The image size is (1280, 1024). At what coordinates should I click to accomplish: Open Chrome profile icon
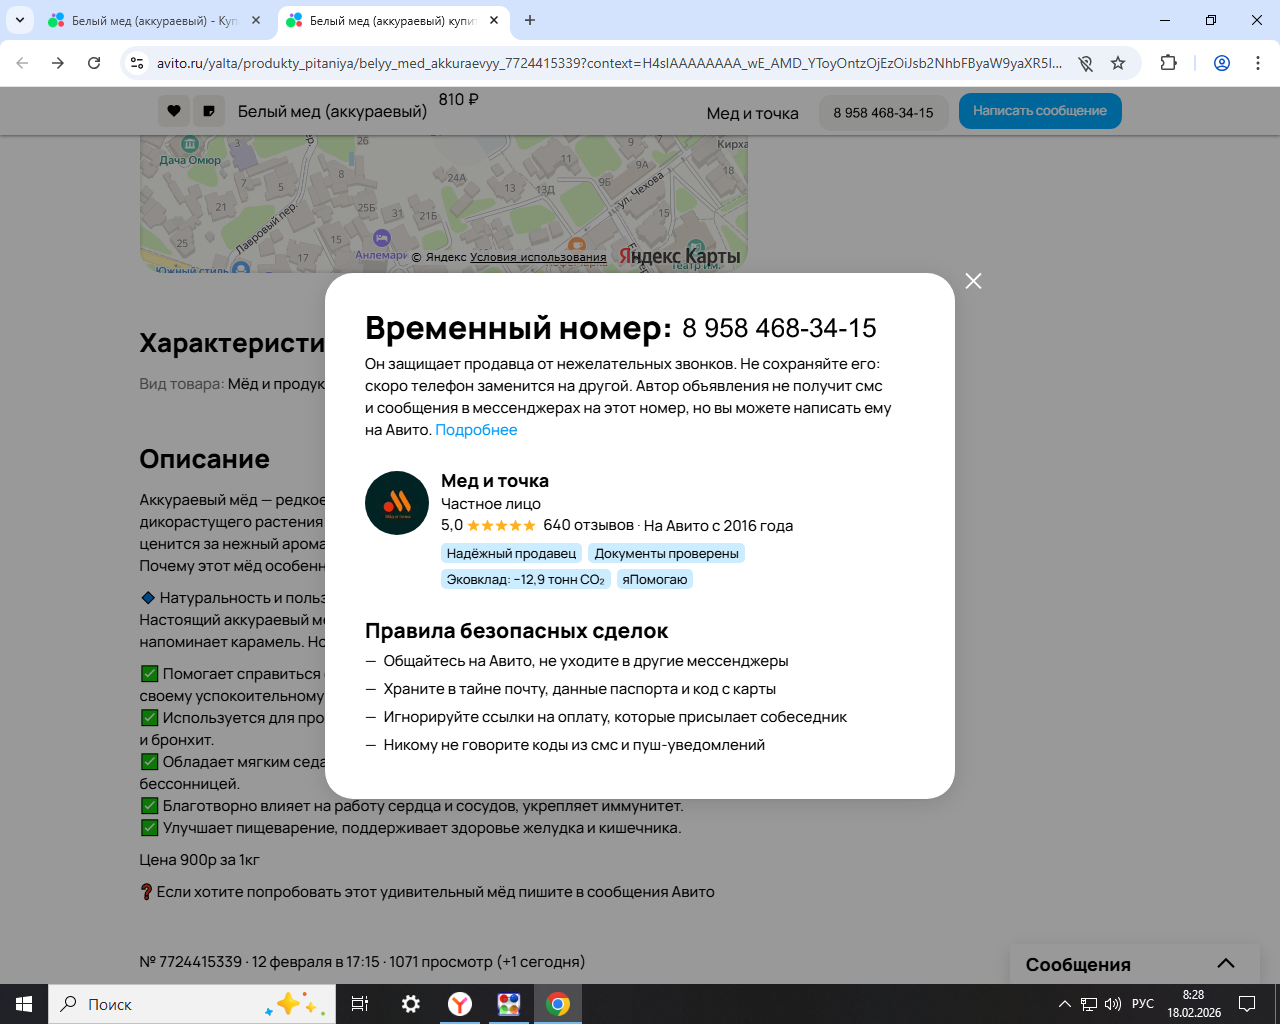click(1222, 63)
